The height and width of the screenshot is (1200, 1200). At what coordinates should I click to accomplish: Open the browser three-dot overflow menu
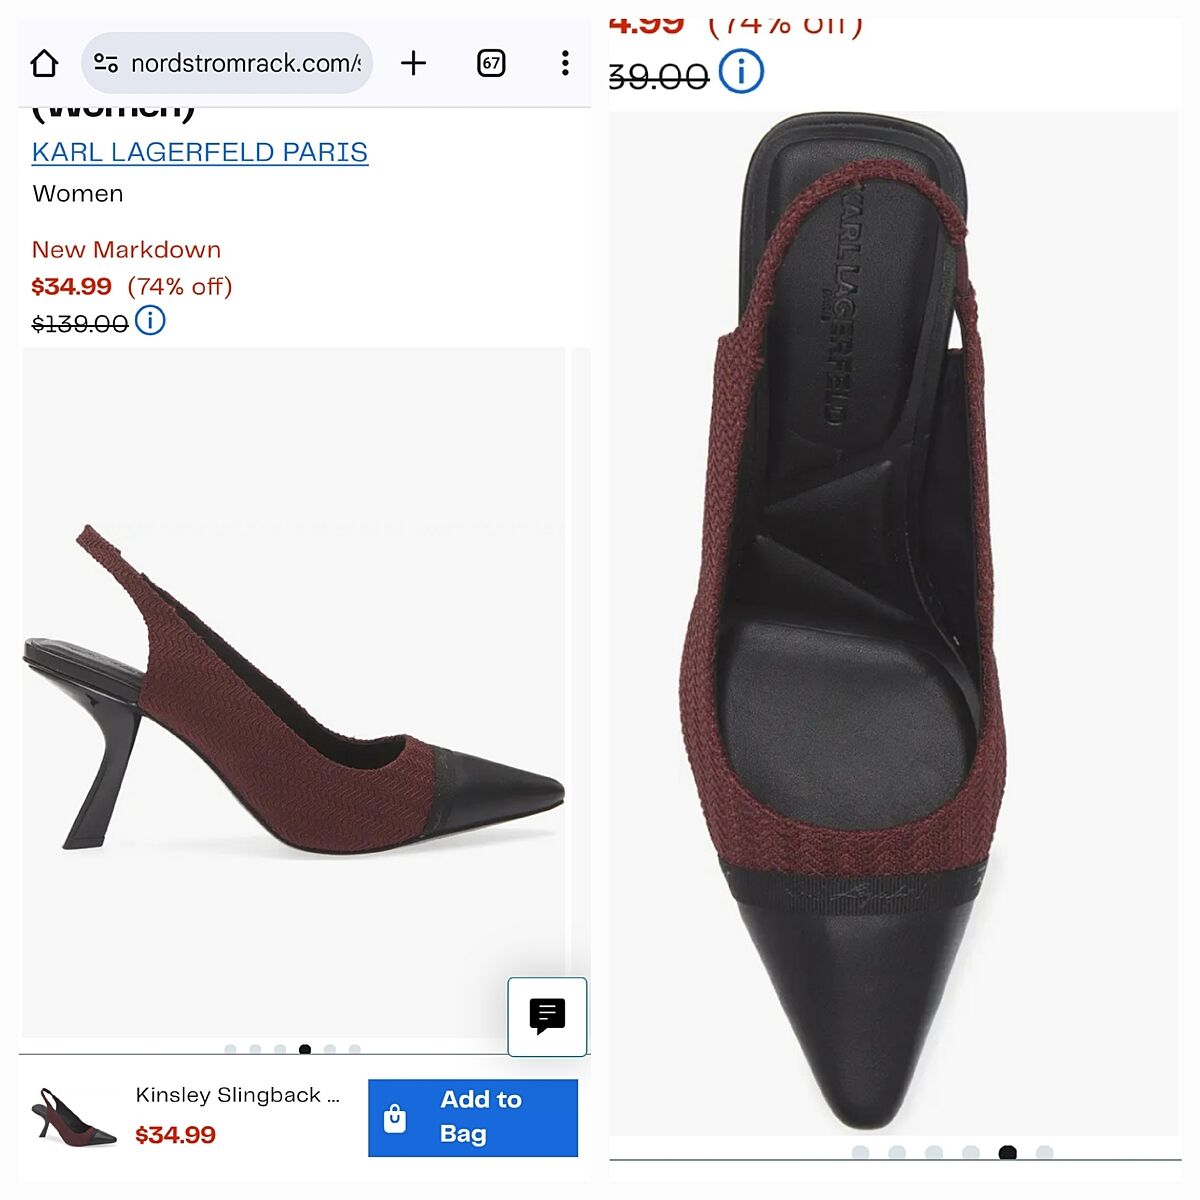pyautogui.click(x=565, y=63)
